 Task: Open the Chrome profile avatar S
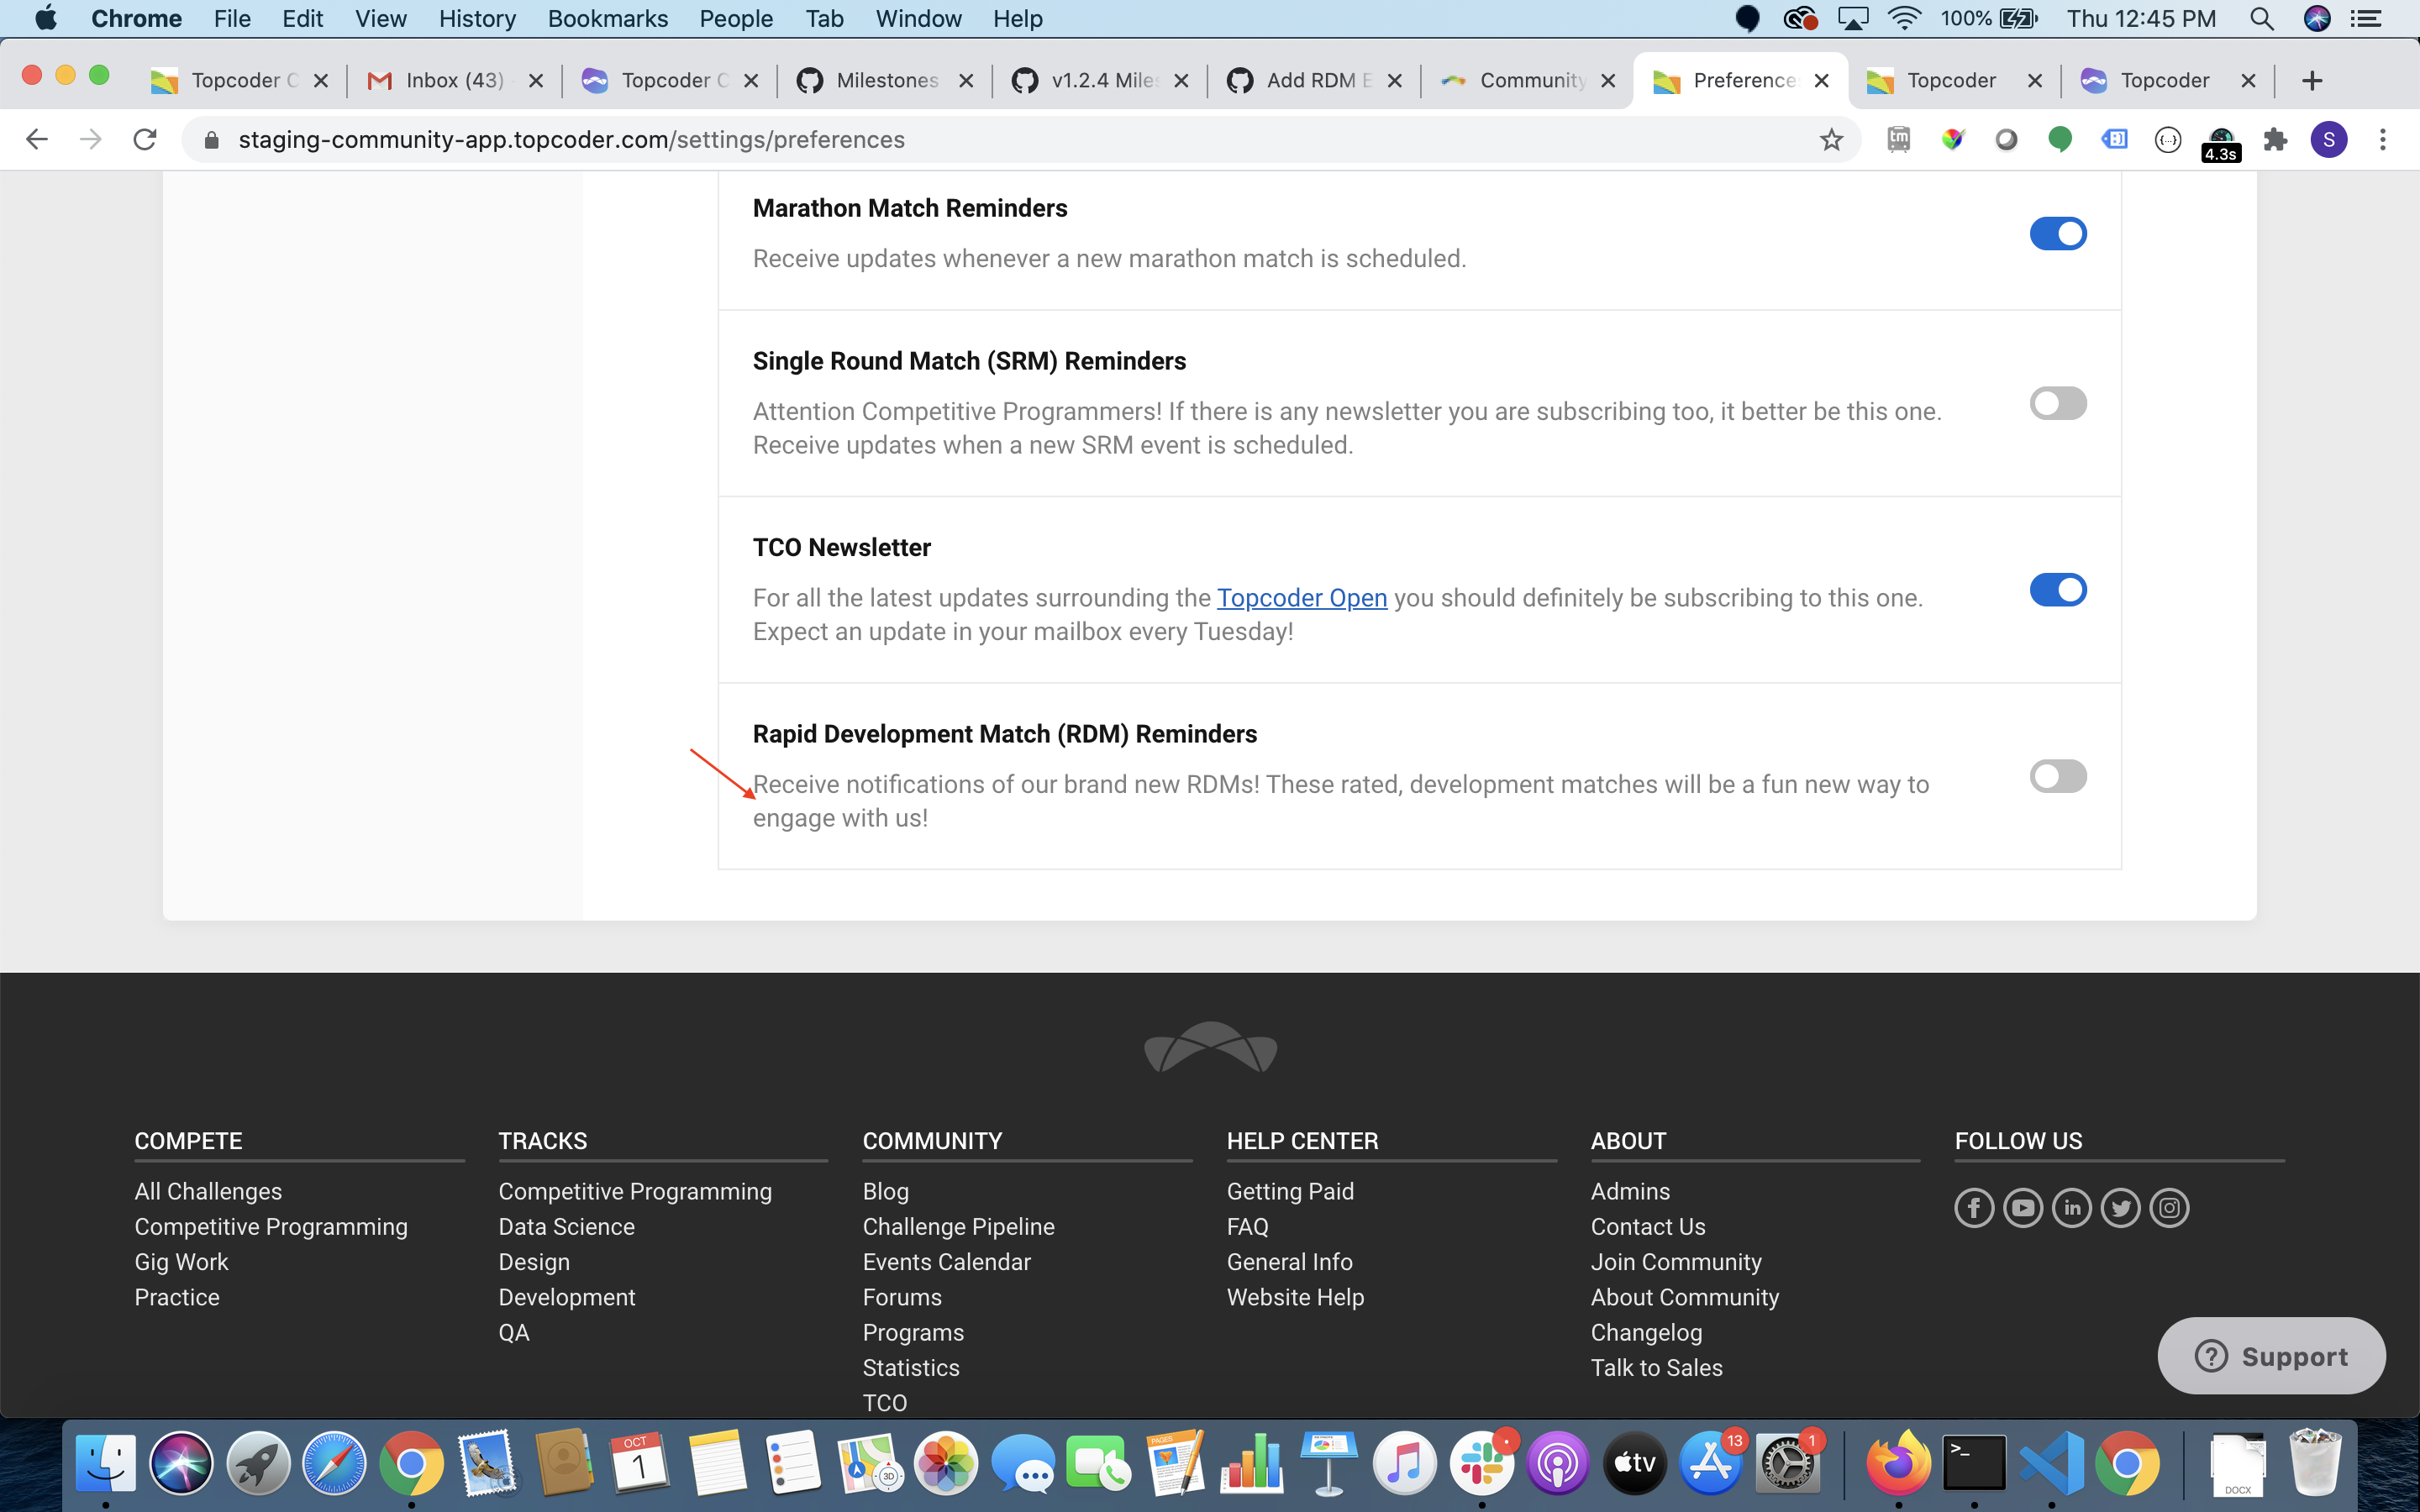2328,140
